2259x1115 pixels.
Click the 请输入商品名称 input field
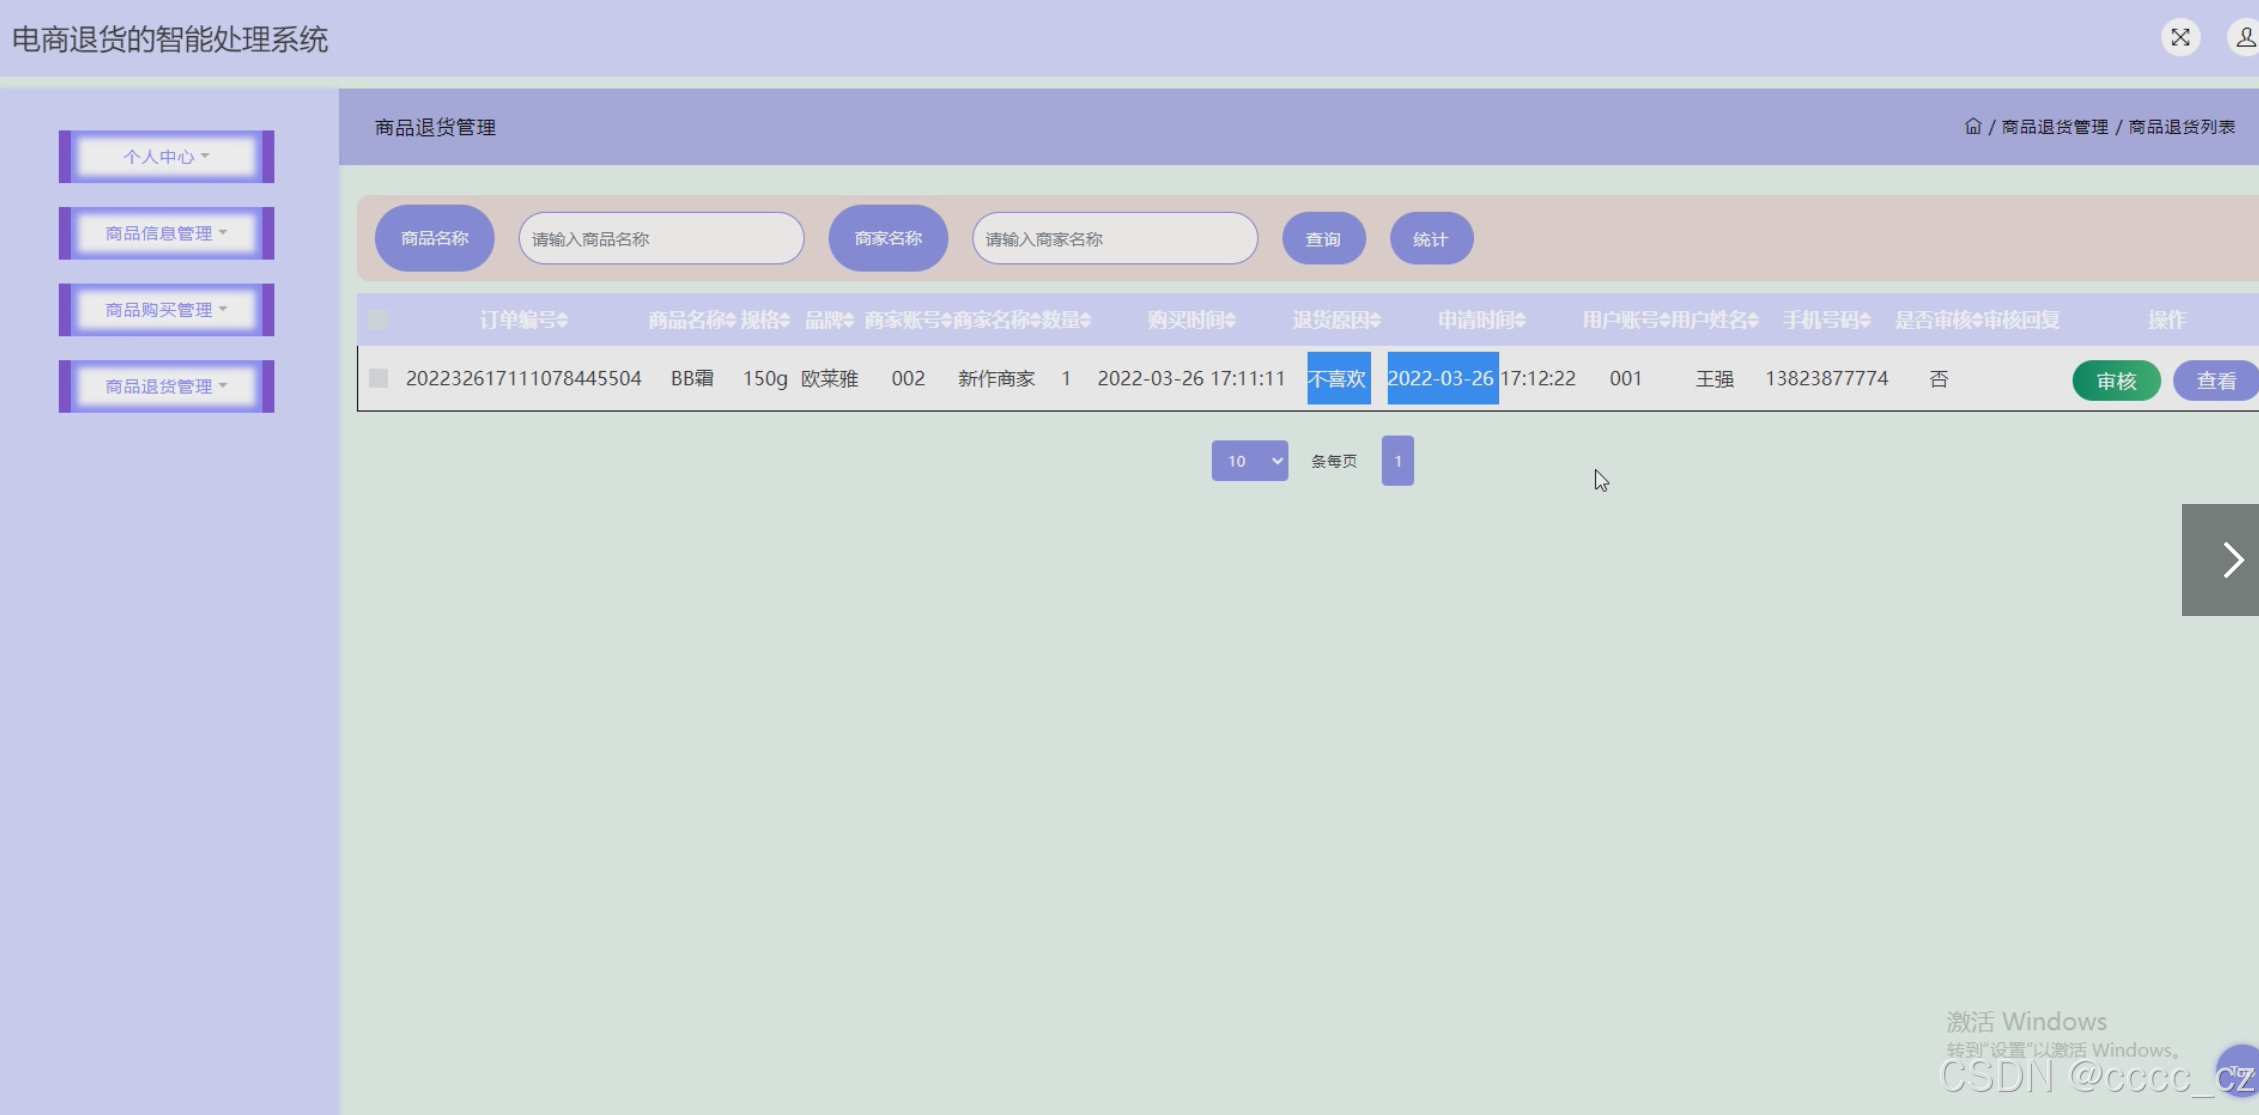pos(661,239)
